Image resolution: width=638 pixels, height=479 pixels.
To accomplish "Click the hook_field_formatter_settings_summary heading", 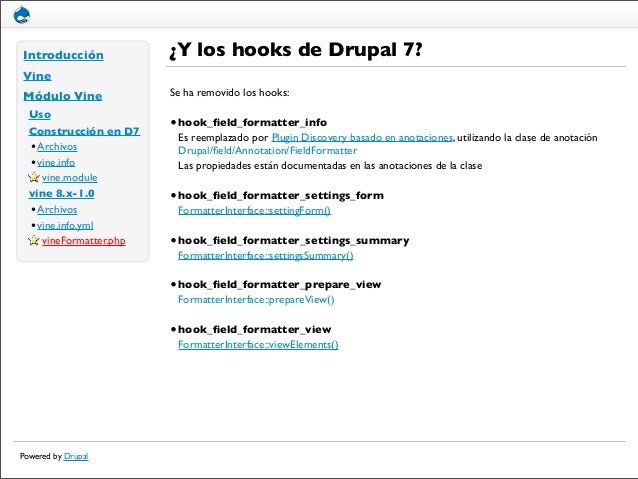I will 293,241.
